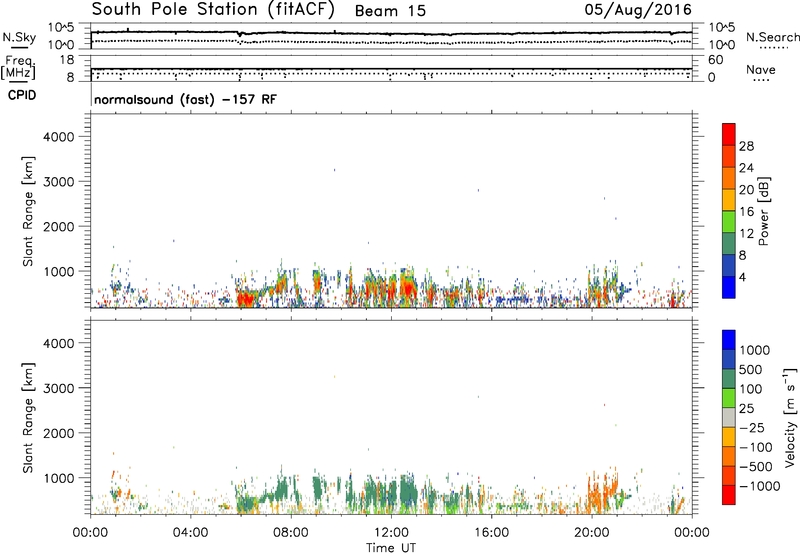
Task: Click the Slant Range label of velocity panel
Action: coord(28,418)
